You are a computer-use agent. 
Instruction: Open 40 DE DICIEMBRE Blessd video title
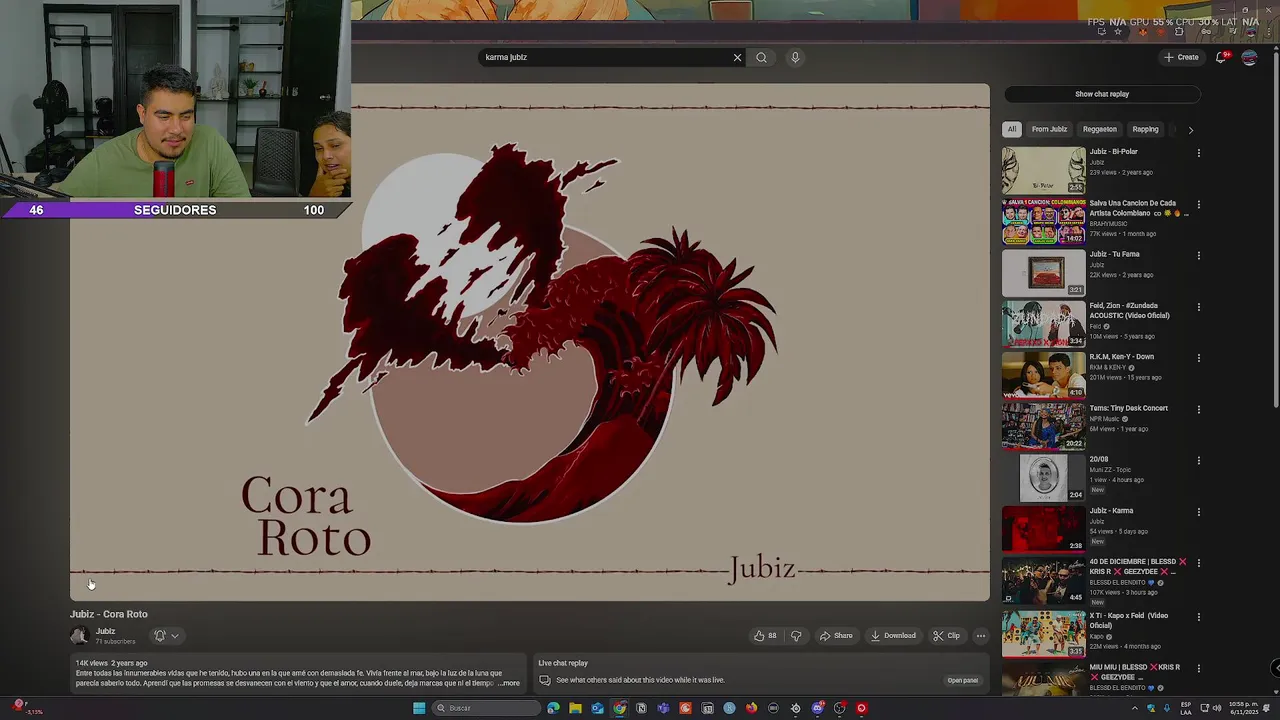click(1137, 567)
